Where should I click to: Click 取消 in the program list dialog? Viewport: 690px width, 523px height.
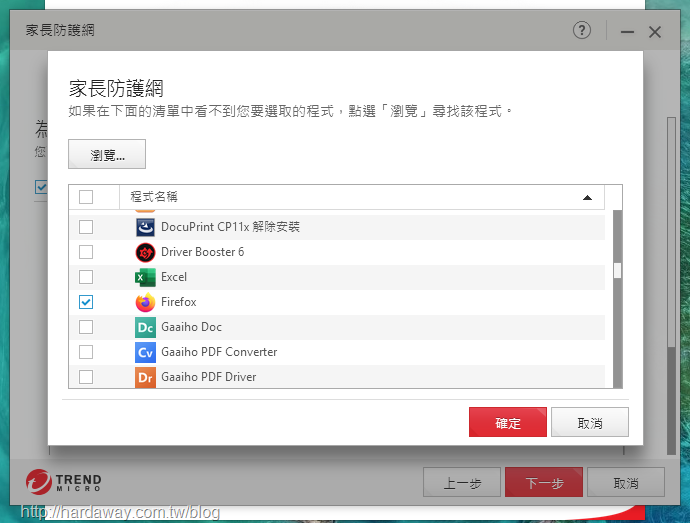590,422
